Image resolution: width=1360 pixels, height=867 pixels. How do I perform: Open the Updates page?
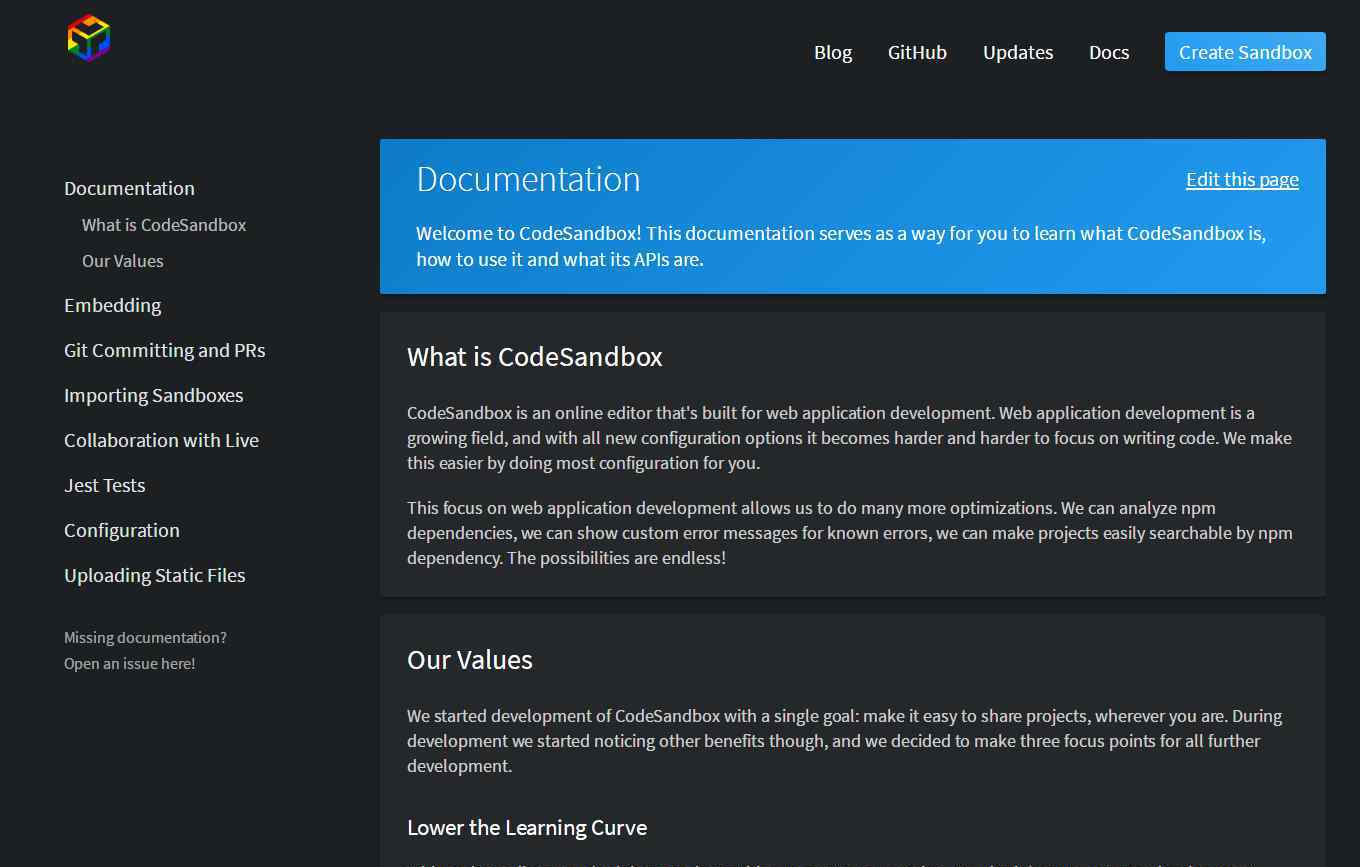[x=1018, y=52]
